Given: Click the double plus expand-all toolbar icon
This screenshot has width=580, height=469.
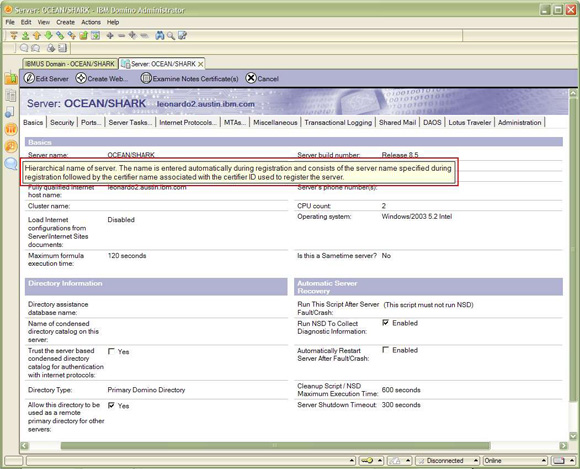Looking at the screenshot, I should point(133,36).
